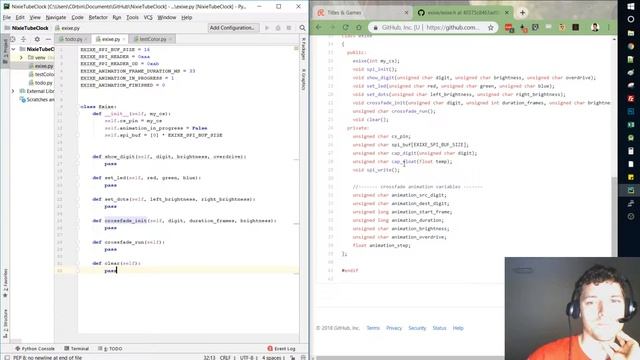Expand External Libraries in project tree
The image size is (640, 360).
coord(13,91)
